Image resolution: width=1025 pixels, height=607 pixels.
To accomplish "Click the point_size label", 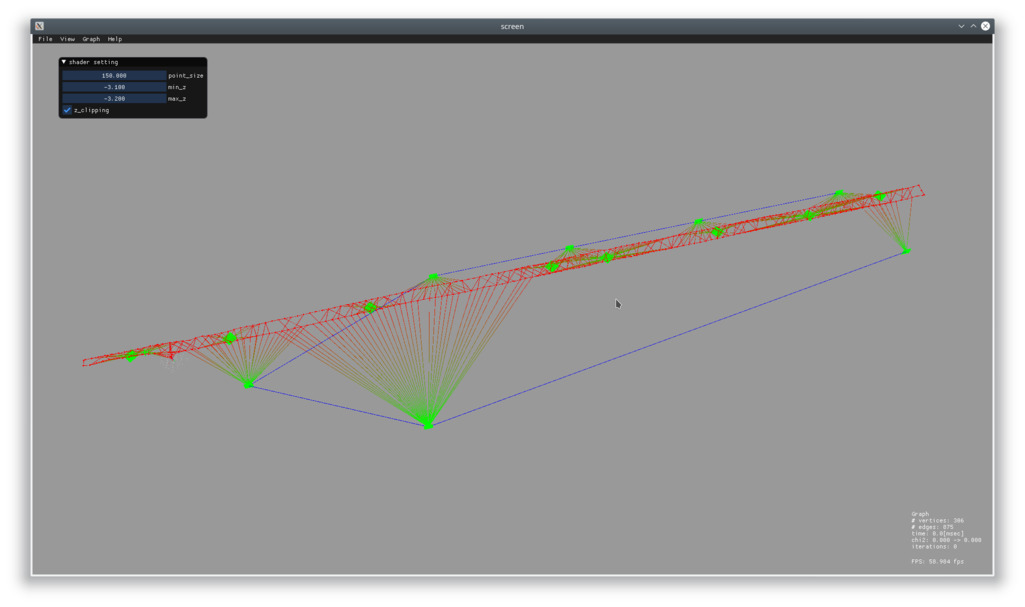I will 186,76.
